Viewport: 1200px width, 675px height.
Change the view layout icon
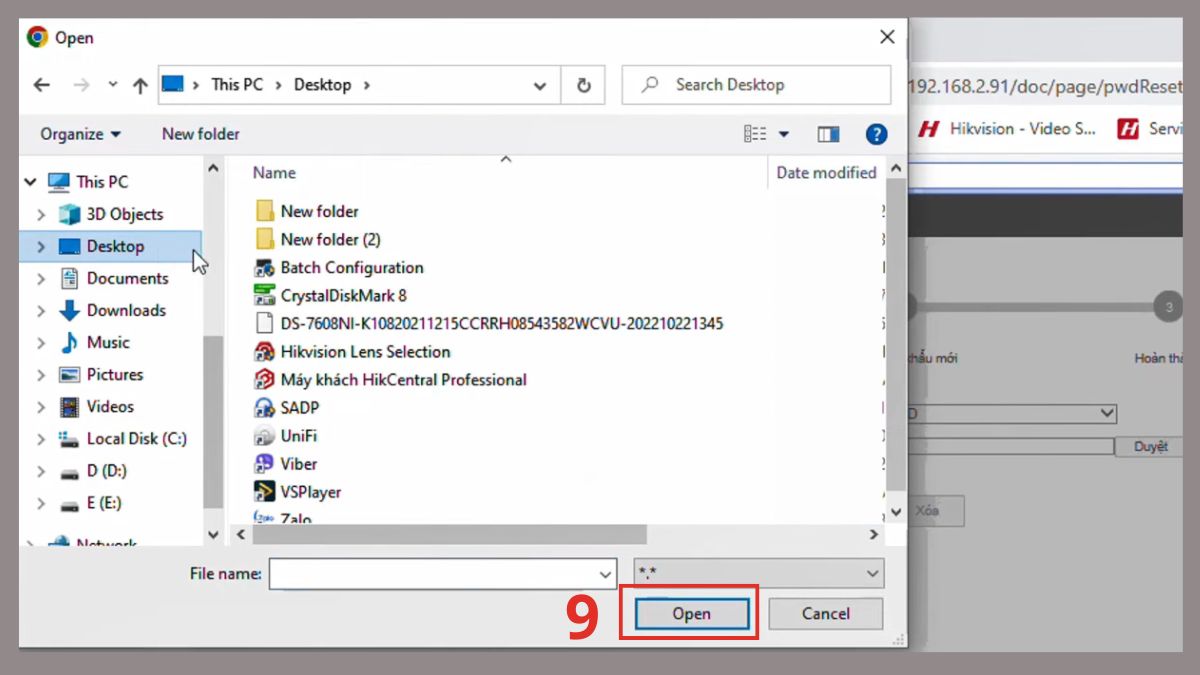tap(756, 134)
